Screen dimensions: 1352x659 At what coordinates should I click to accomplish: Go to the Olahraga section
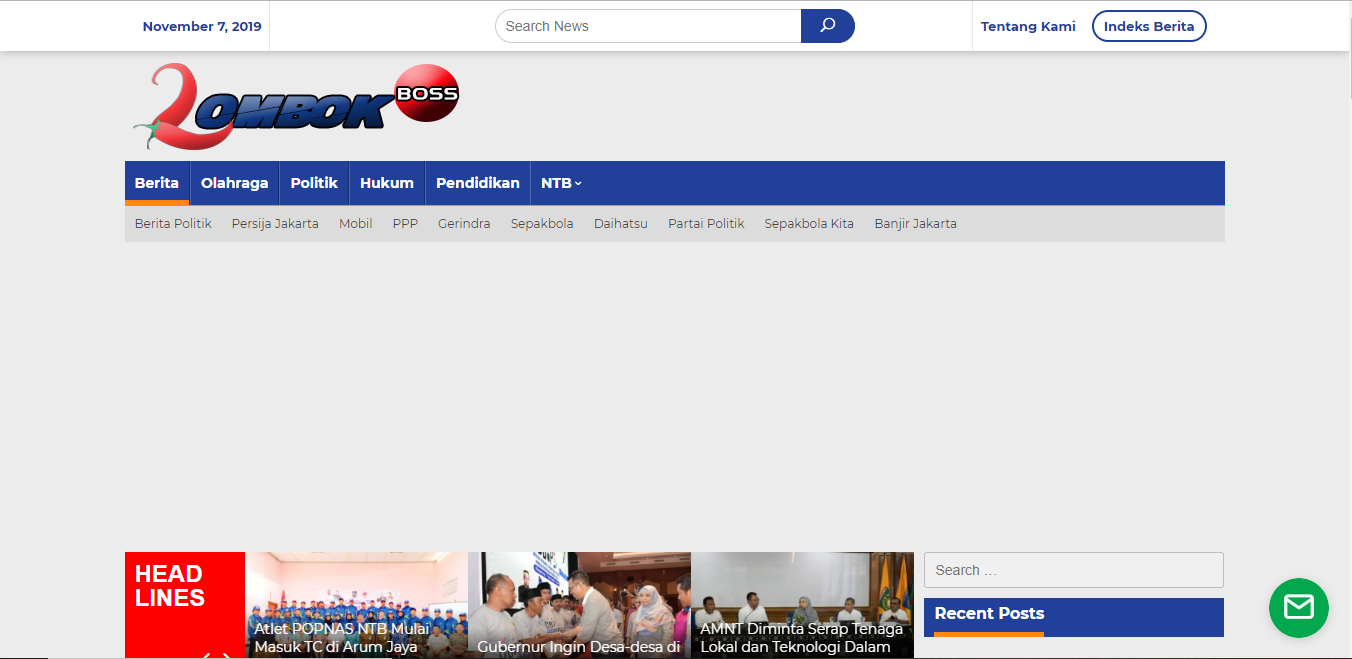235,183
